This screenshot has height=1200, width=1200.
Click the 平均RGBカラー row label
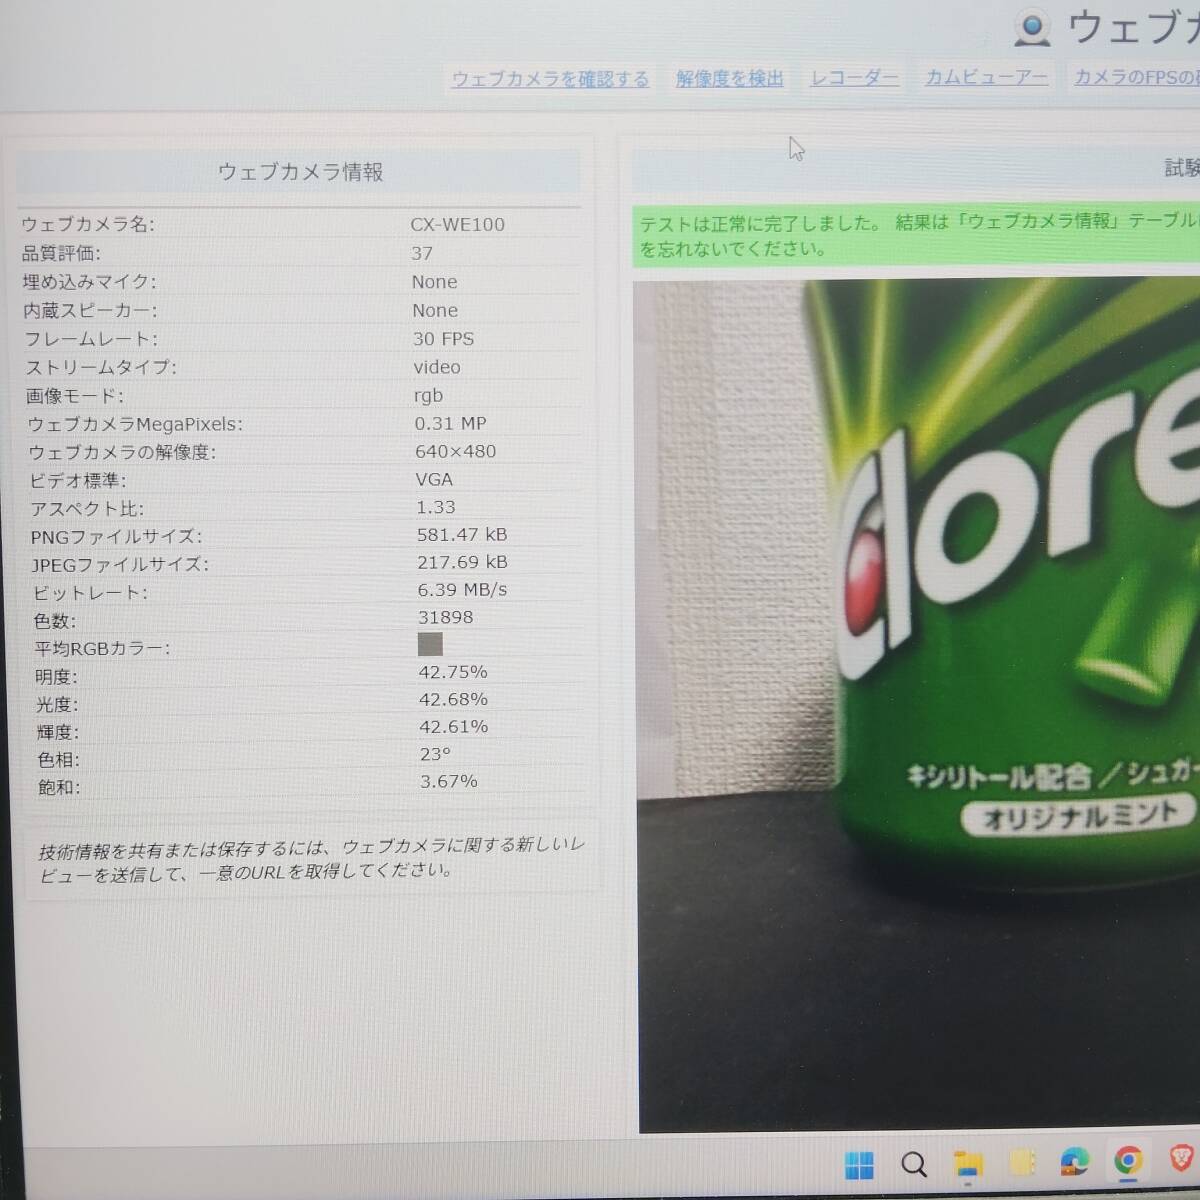point(102,649)
